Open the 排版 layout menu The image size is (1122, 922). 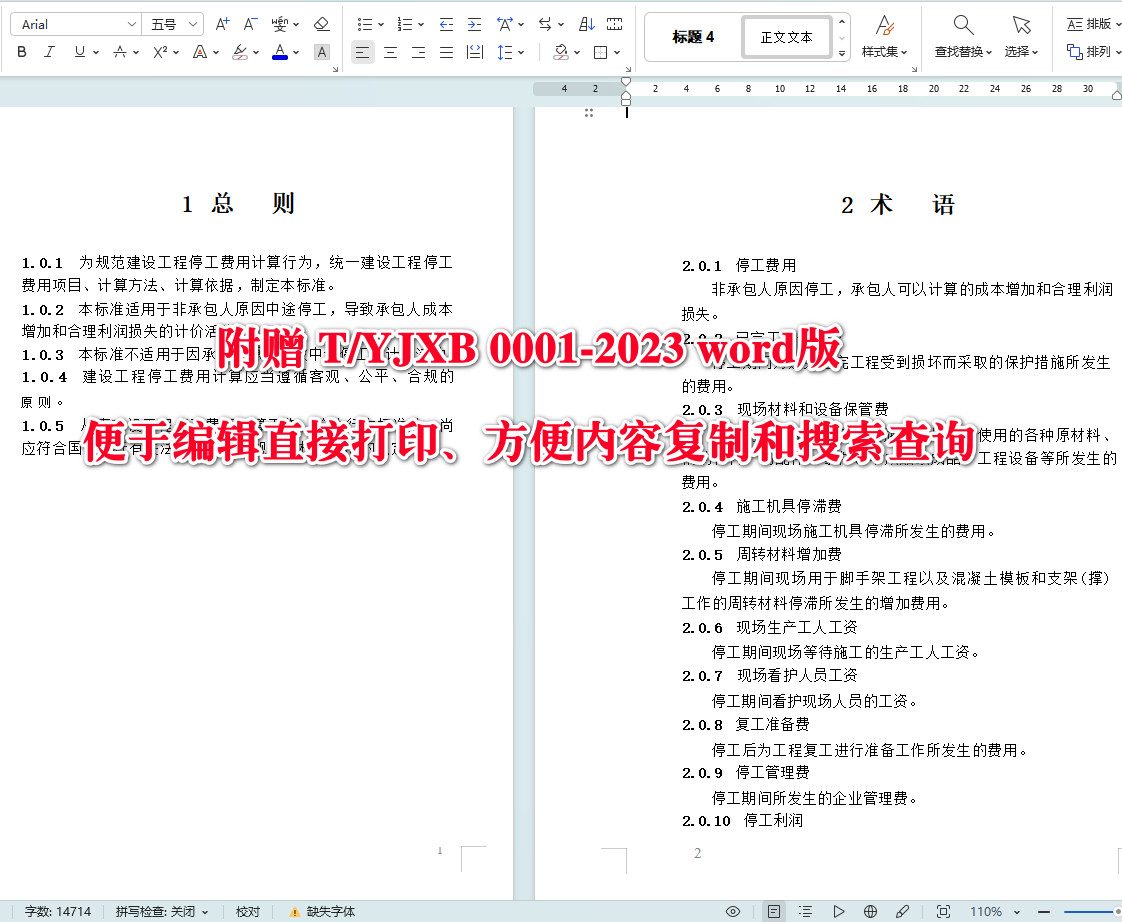pos(1094,24)
